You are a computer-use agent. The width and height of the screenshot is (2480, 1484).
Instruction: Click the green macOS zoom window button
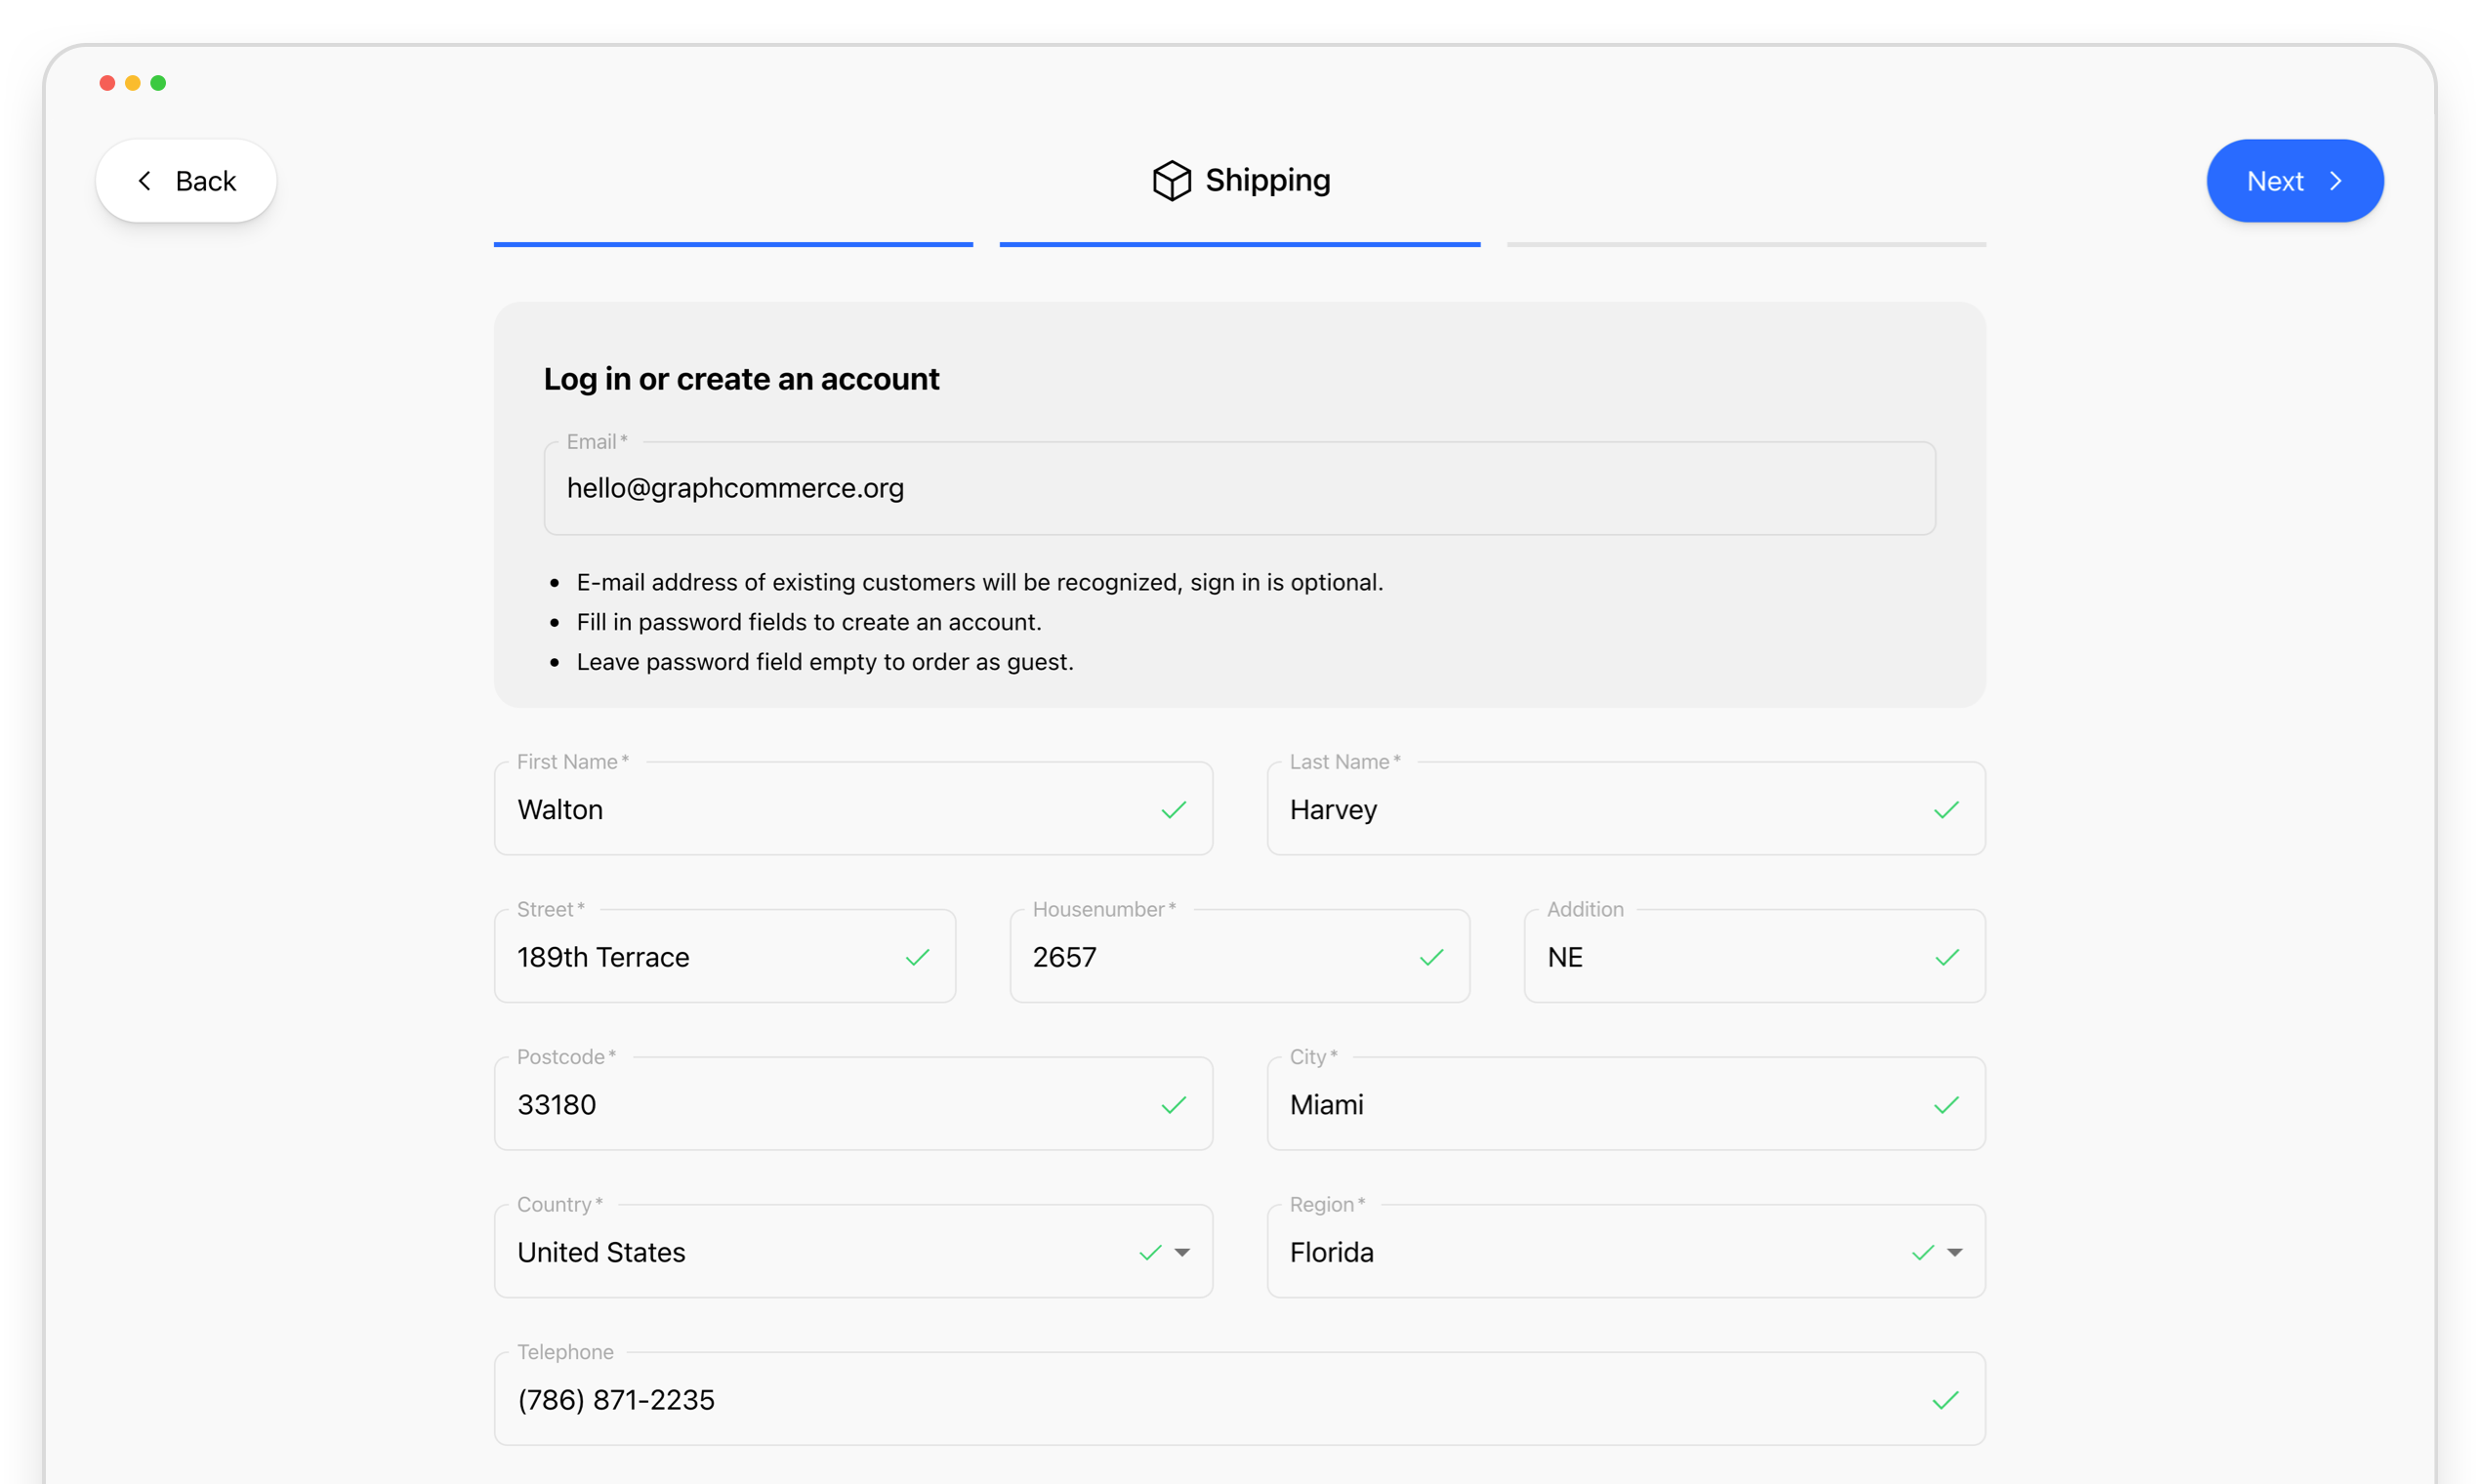158,83
